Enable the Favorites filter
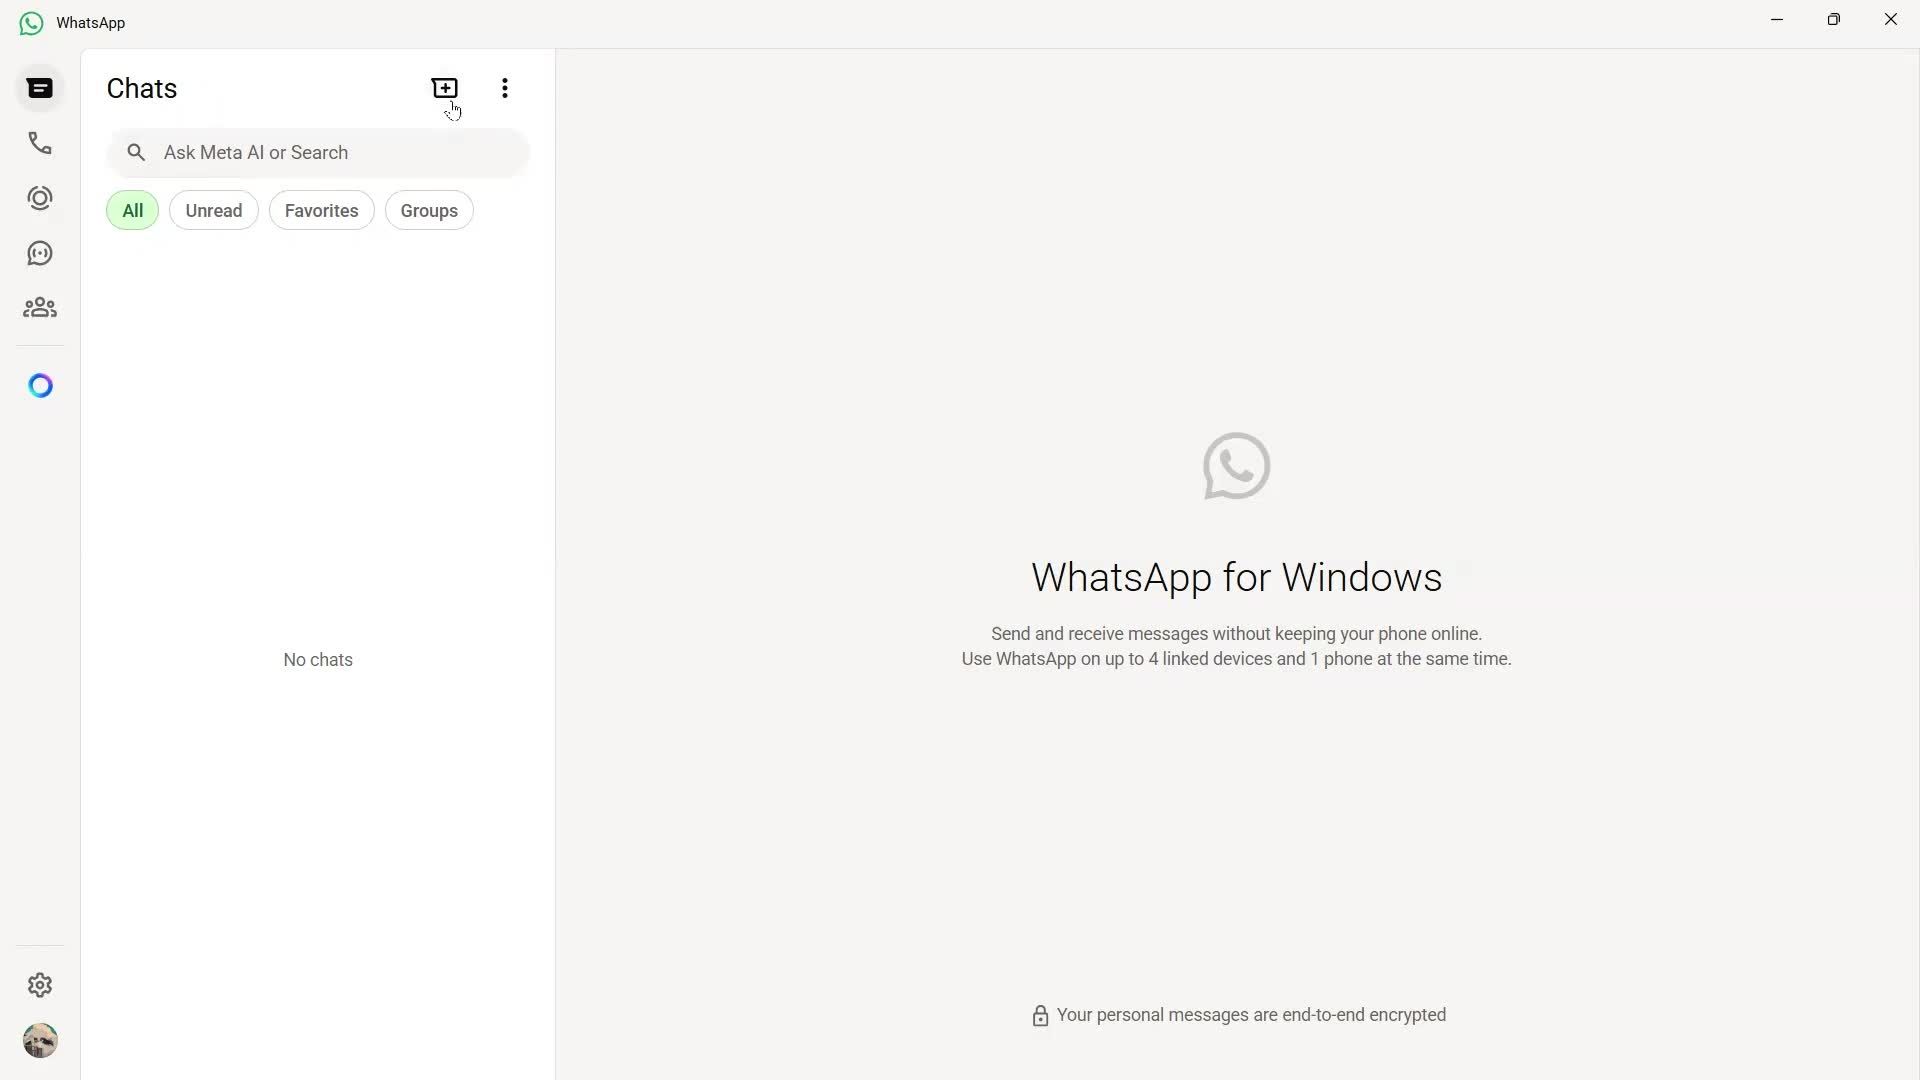Image resolution: width=1920 pixels, height=1080 pixels. click(x=321, y=210)
